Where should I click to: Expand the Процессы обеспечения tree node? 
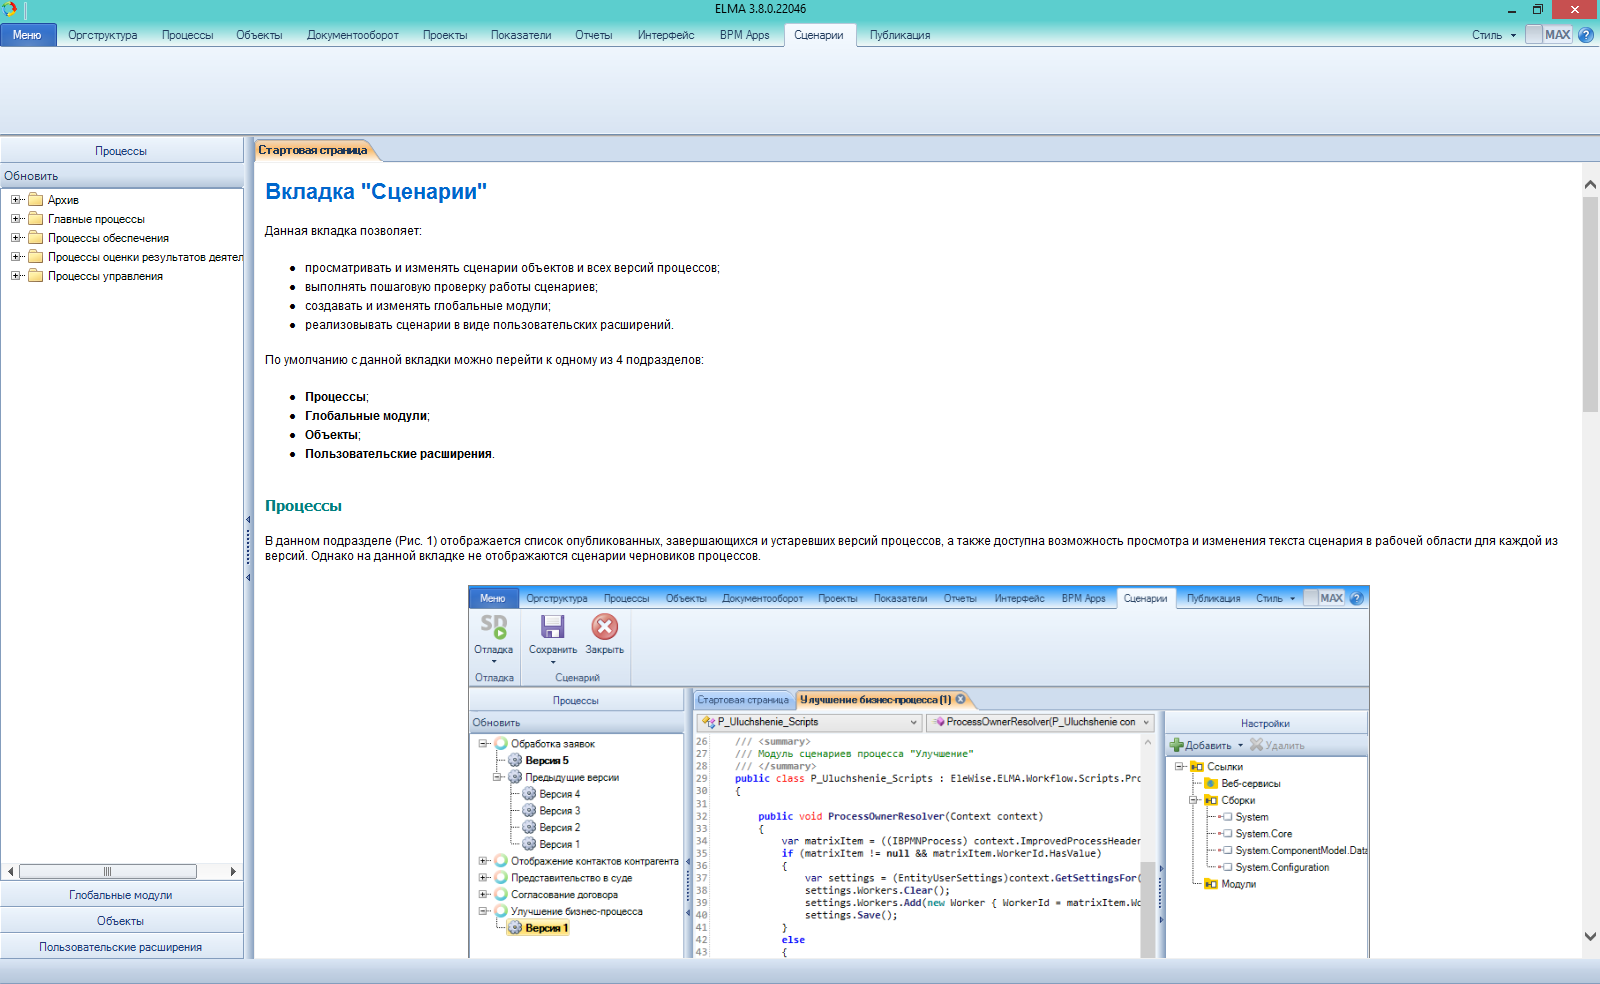(x=16, y=238)
